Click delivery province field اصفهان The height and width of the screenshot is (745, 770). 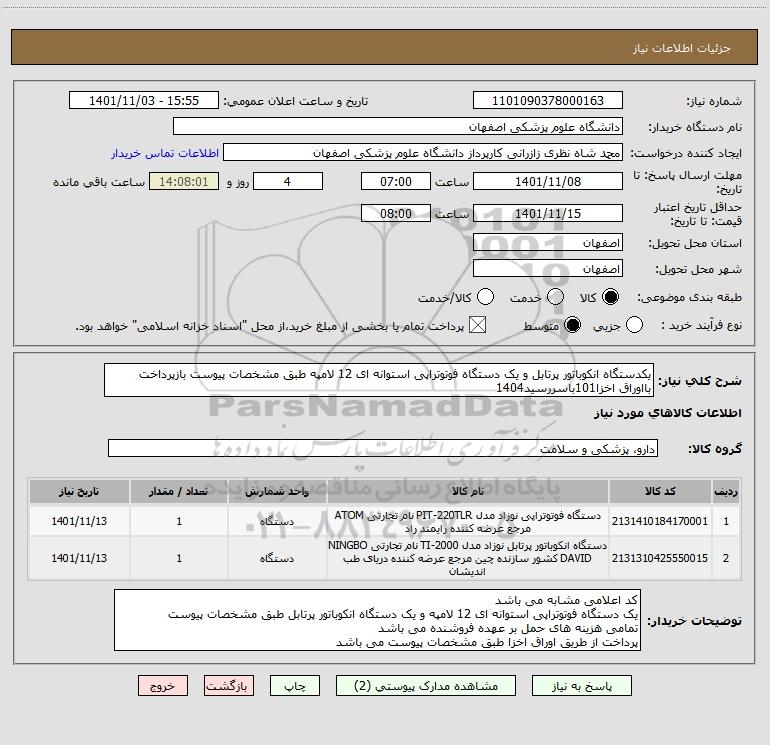[548, 243]
